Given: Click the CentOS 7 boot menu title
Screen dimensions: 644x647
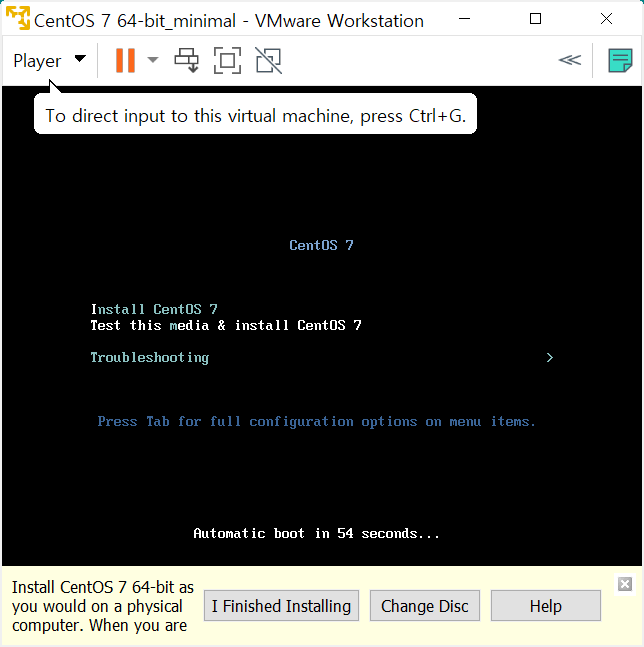Looking at the screenshot, I should (321, 245).
